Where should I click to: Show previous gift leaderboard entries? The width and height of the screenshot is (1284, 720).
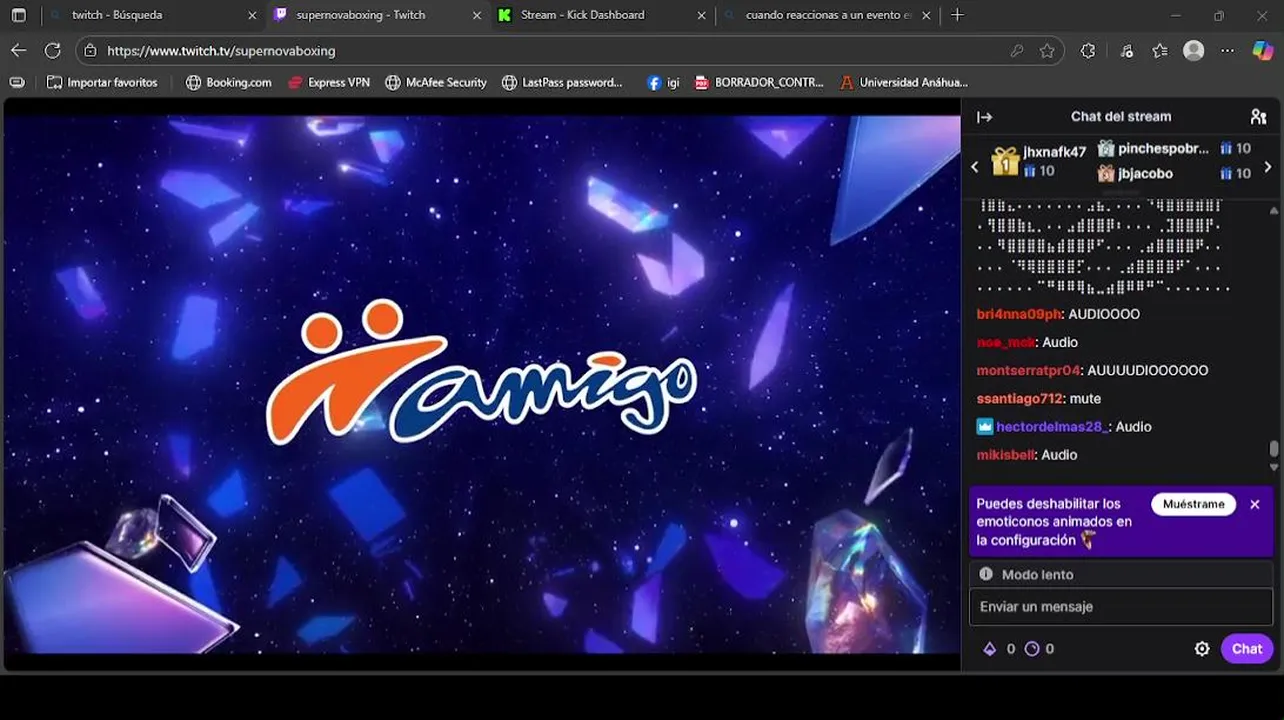pyautogui.click(x=975, y=167)
